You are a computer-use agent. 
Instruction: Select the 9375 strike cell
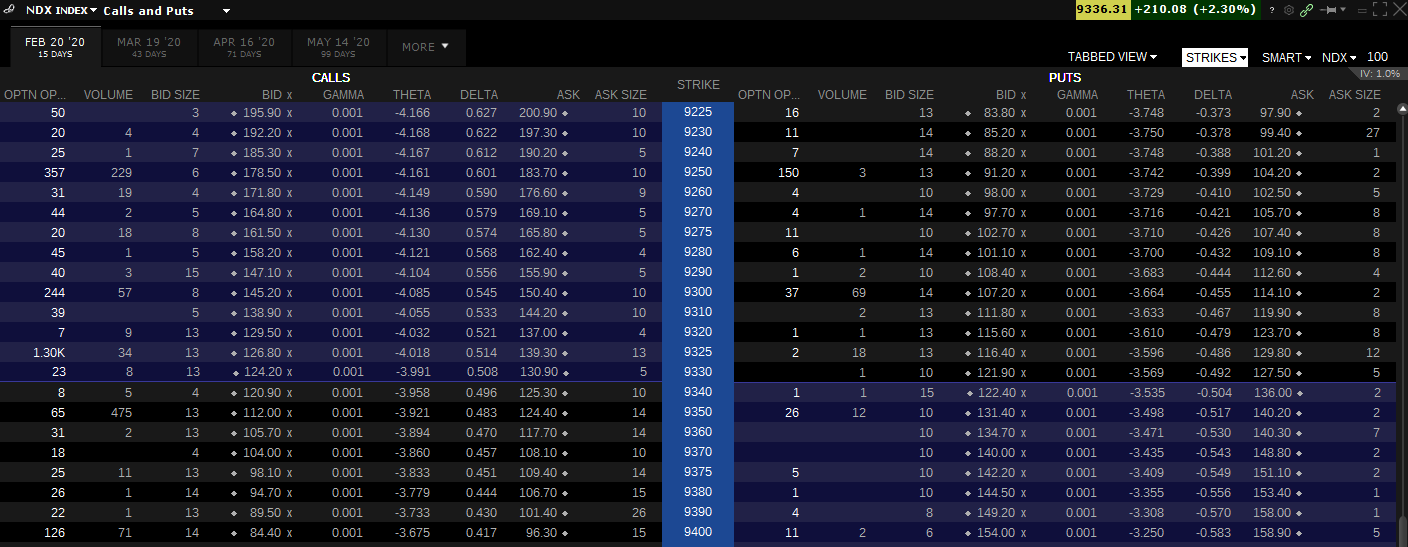pos(698,472)
